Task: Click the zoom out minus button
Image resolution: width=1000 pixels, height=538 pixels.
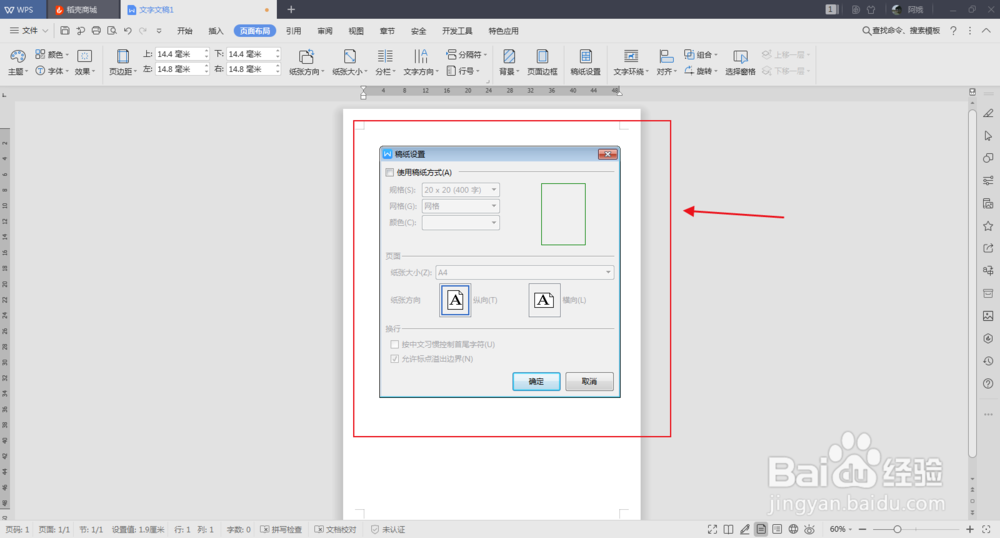Action: (862, 529)
